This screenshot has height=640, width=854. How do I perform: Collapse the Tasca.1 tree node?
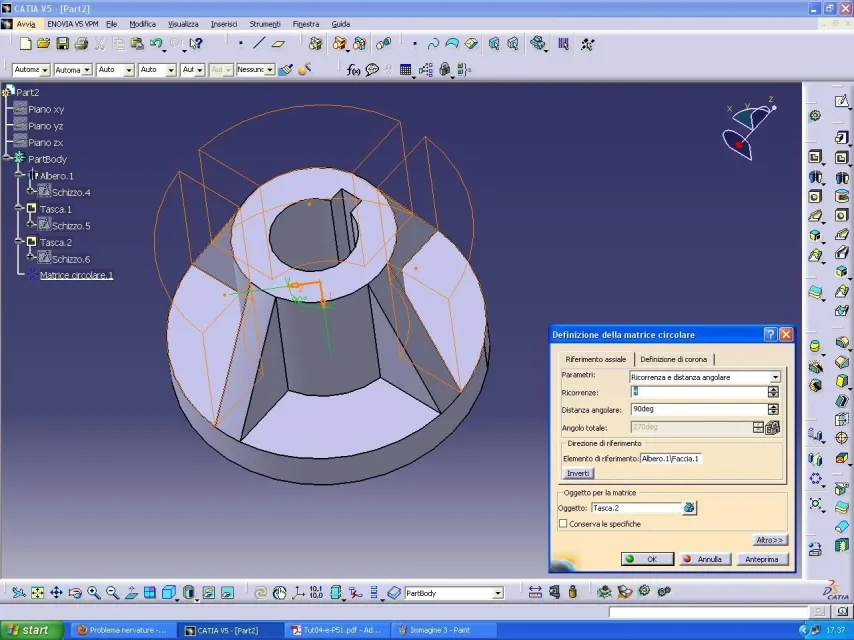click(19, 209)
